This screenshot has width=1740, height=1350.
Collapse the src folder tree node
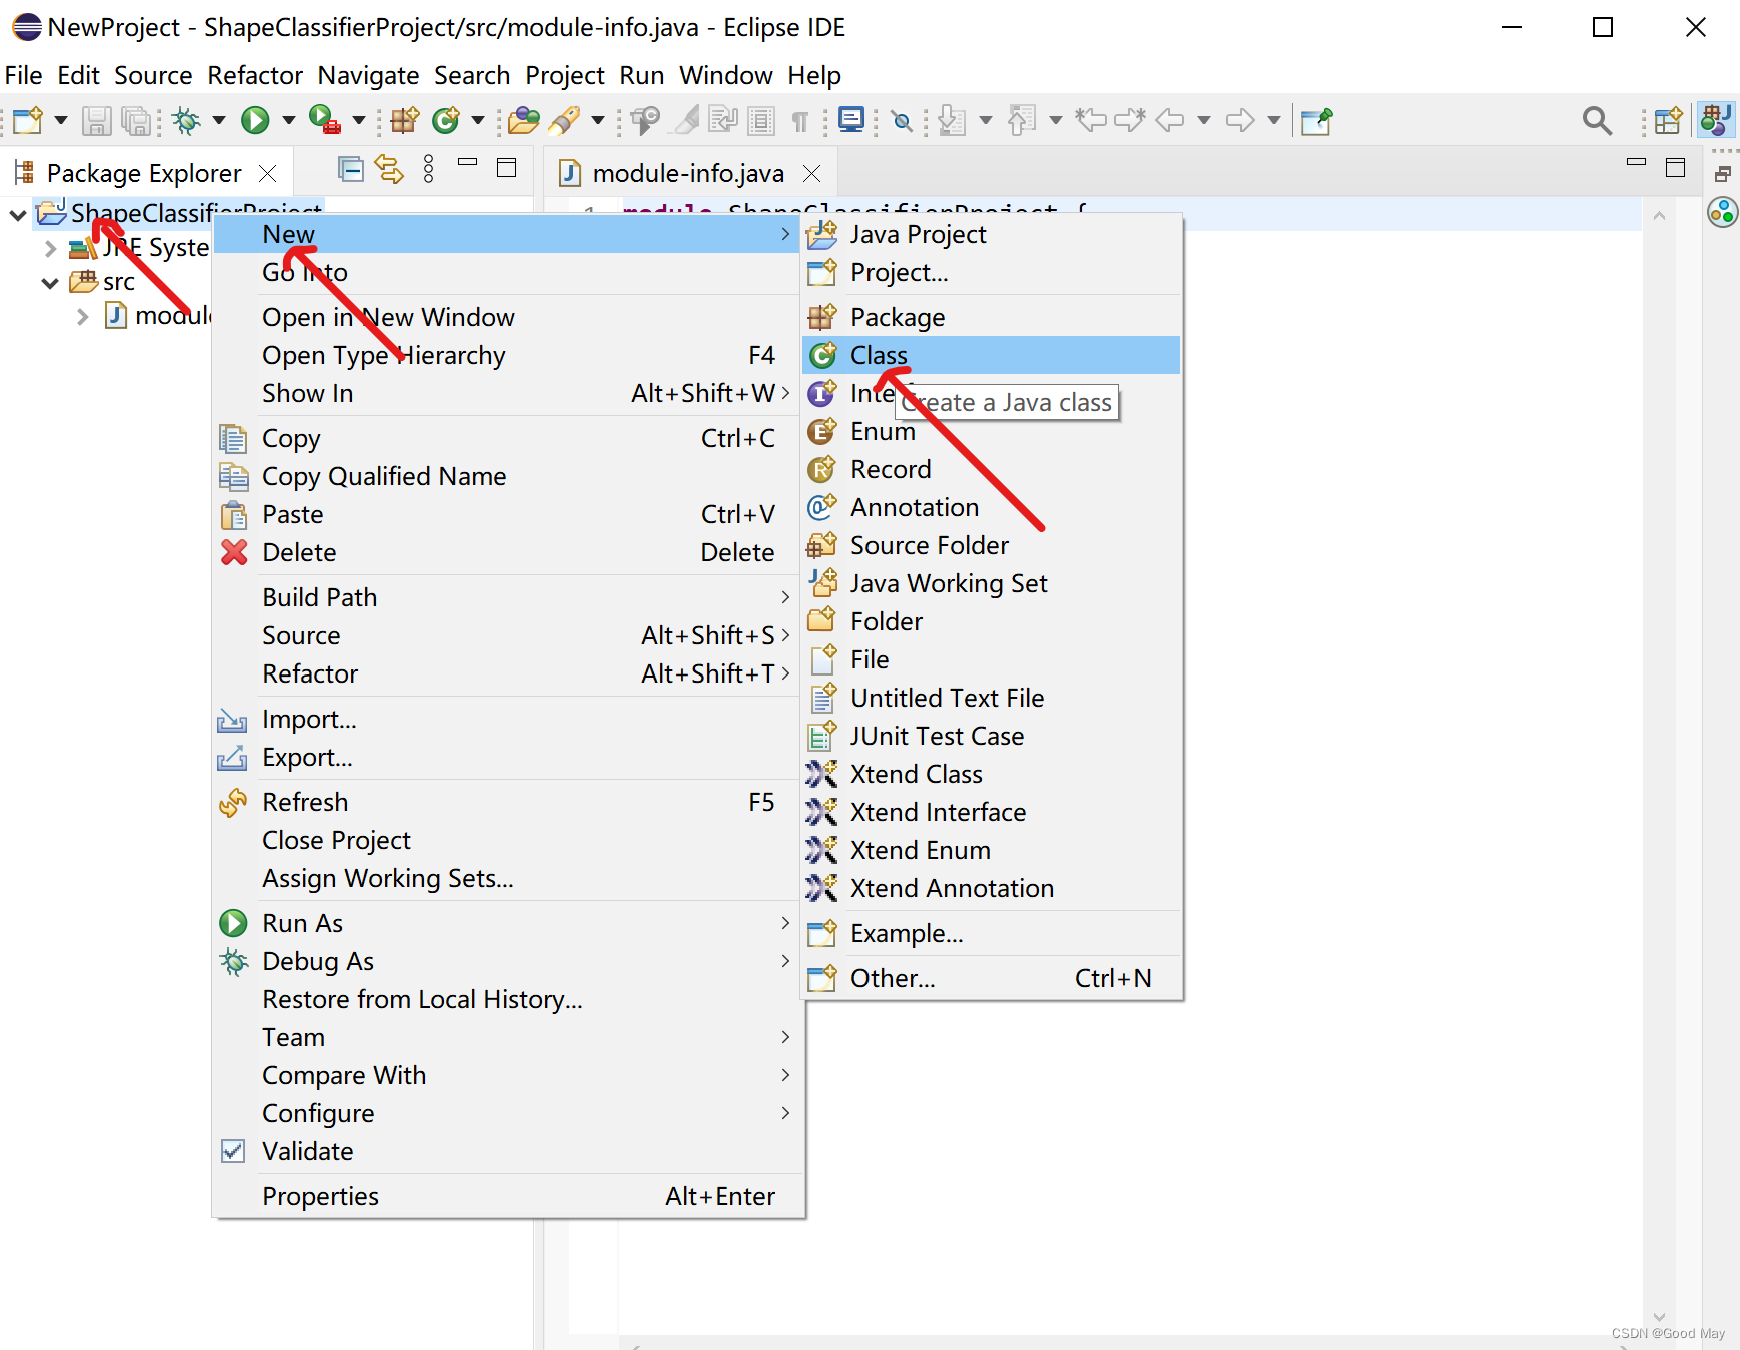click(x=50, y=283)
